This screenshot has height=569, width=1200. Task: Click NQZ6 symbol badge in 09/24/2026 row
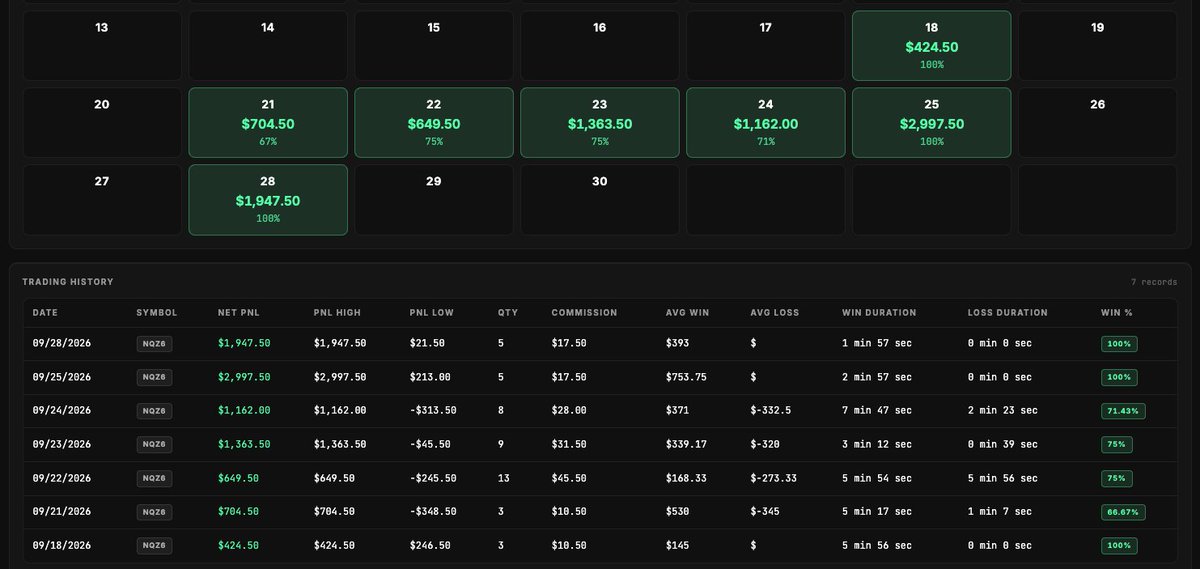(153, 411)
